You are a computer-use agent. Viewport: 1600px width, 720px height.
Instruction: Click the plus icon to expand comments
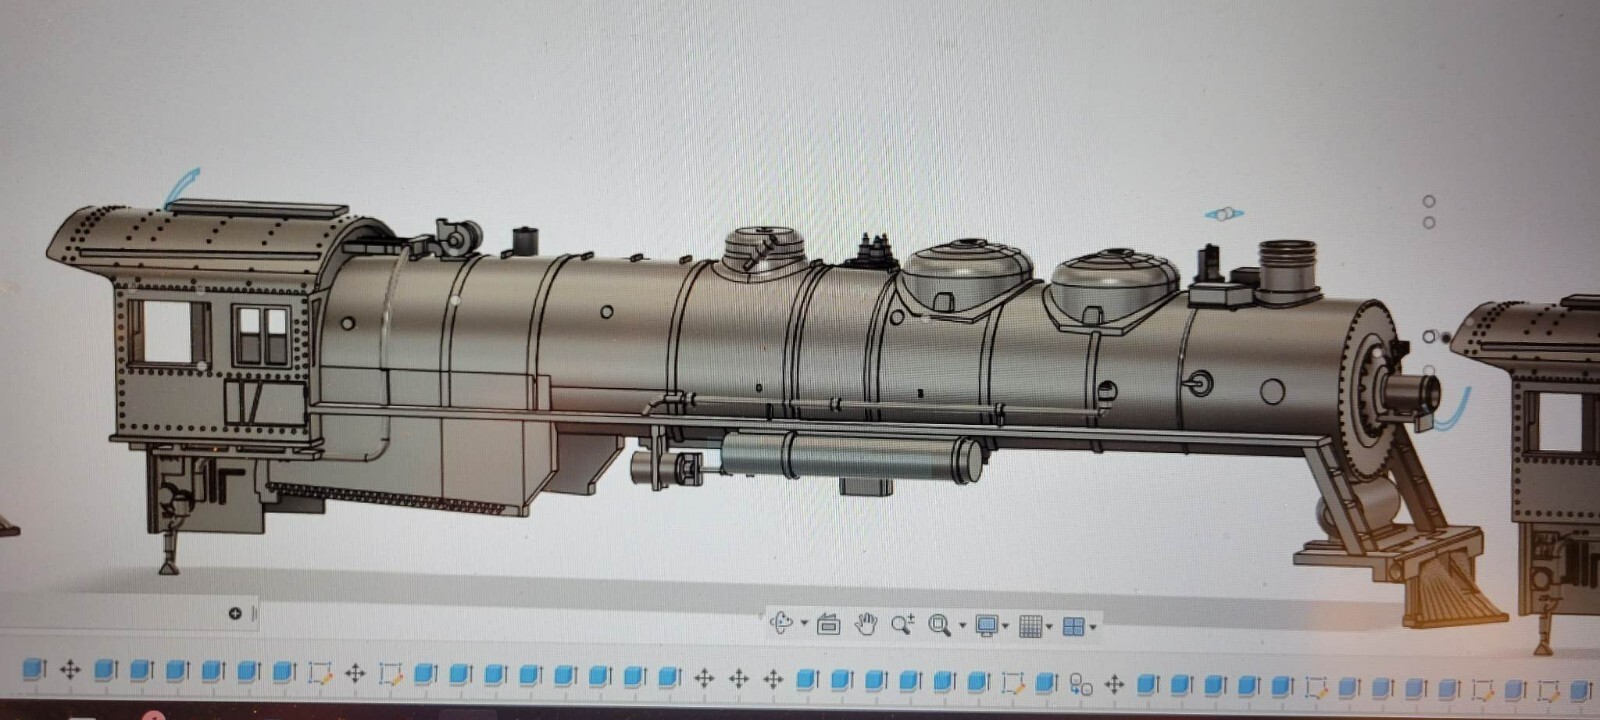[235, 613]
